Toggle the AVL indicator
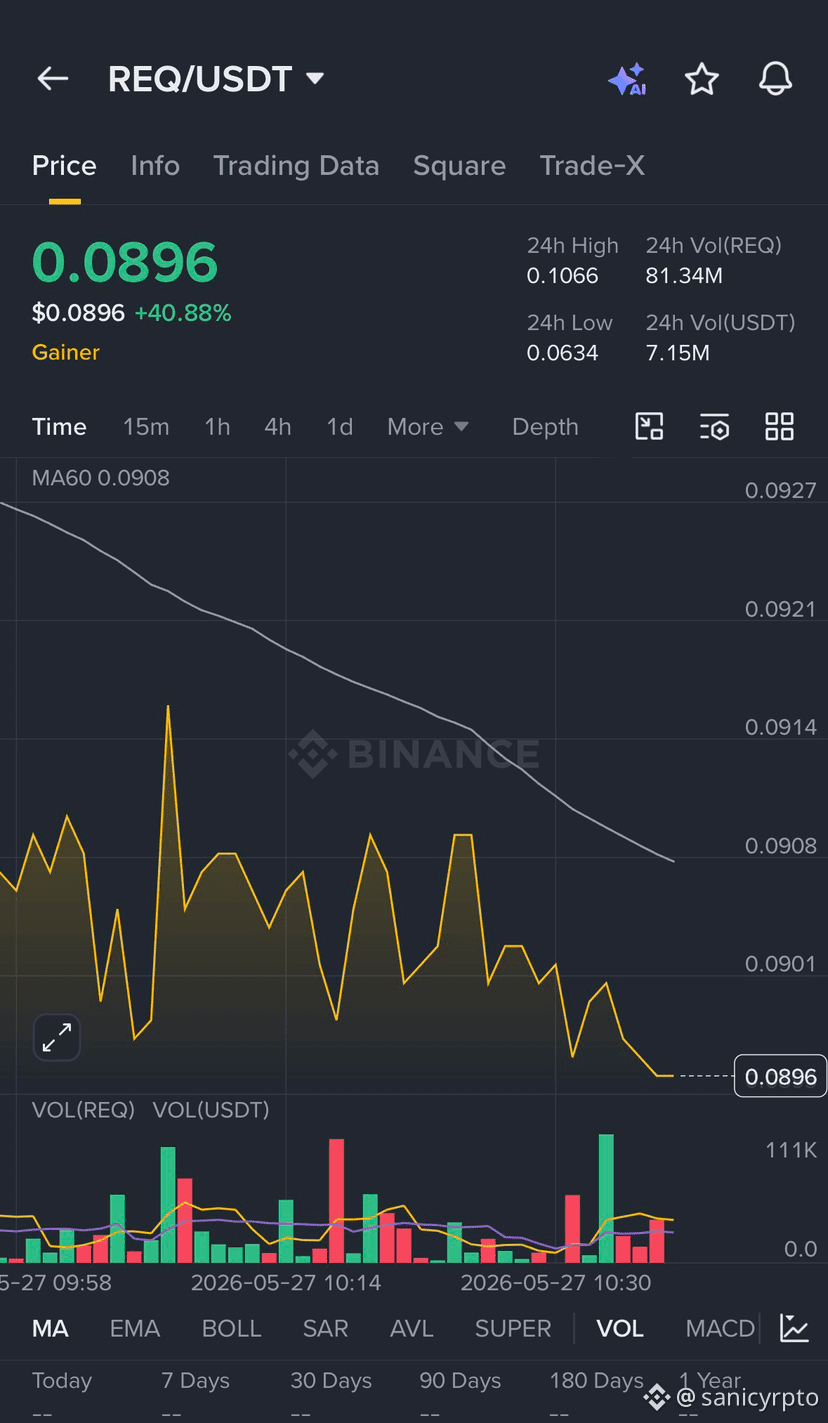 411,1328
